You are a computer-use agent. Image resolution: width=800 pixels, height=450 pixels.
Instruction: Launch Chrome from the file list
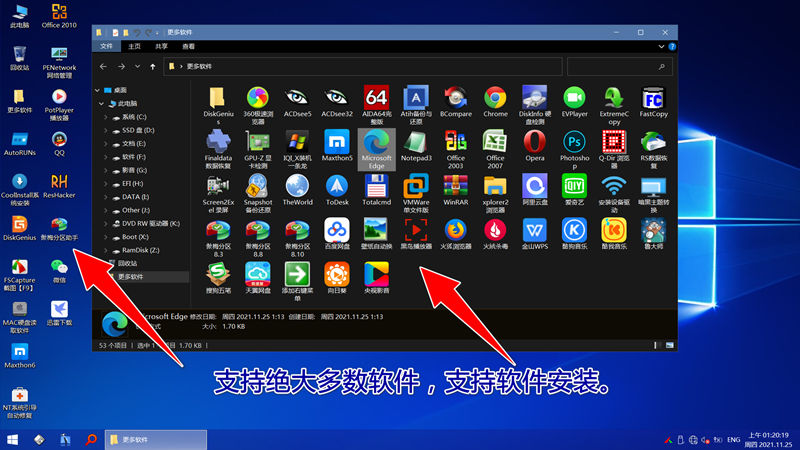click(x=495, y=102)
